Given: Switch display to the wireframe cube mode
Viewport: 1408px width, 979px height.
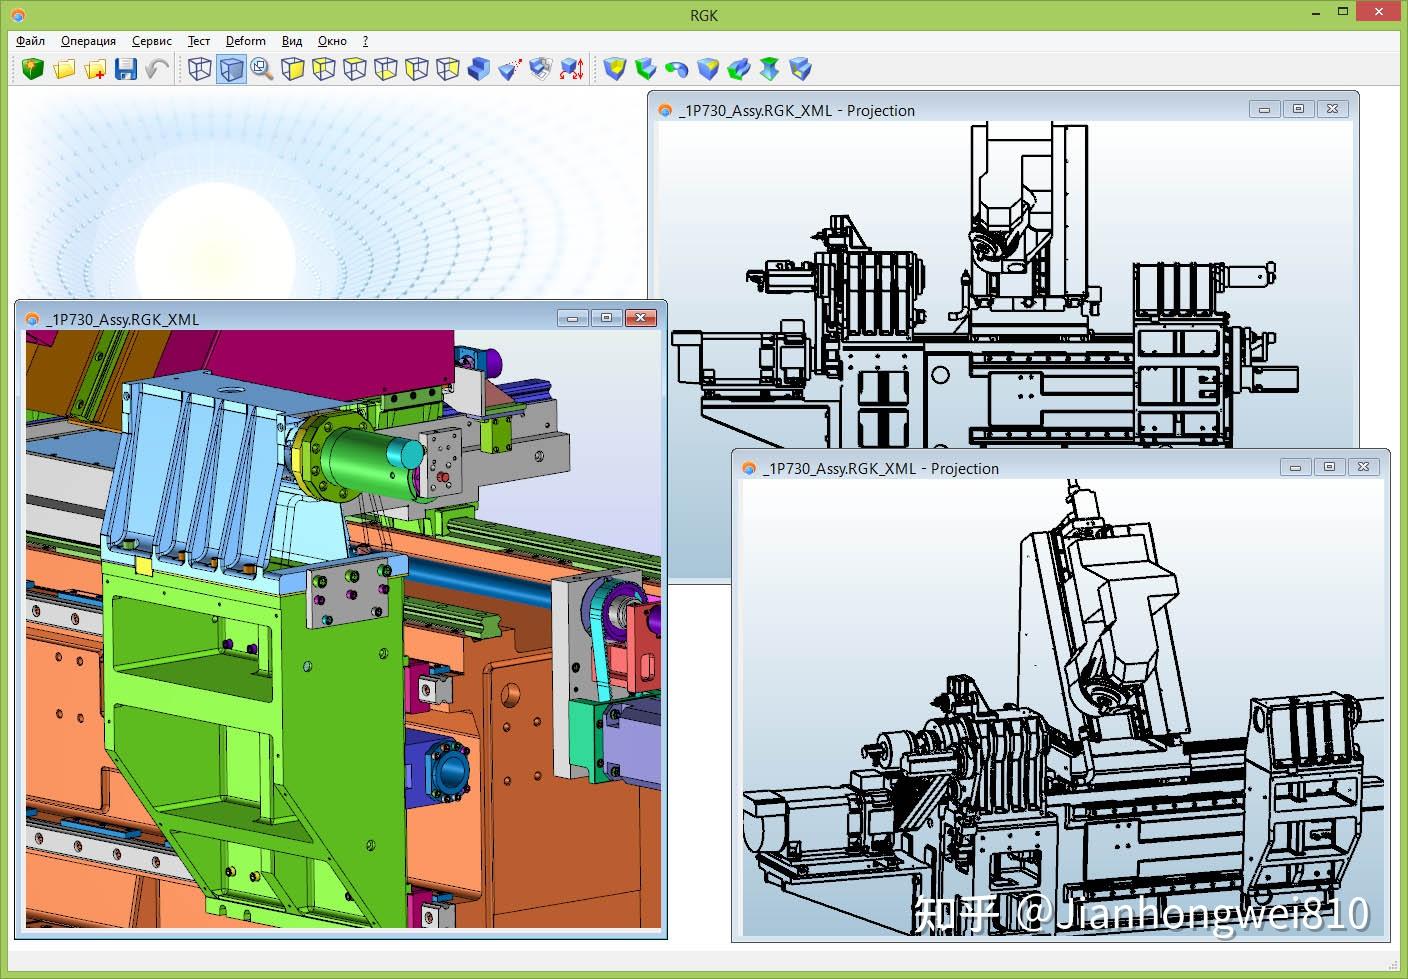Looking at the screenshot, I should [199, 68].
